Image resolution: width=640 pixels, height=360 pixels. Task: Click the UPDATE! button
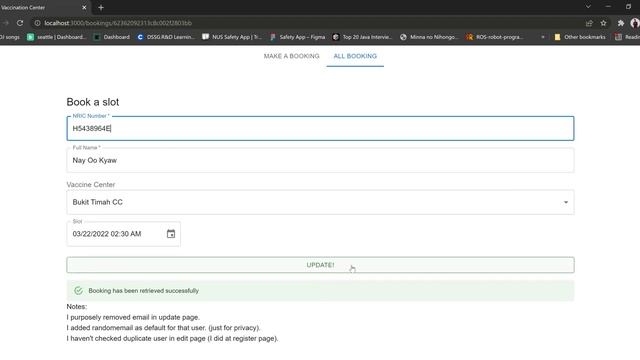click(x=320, y=265)
